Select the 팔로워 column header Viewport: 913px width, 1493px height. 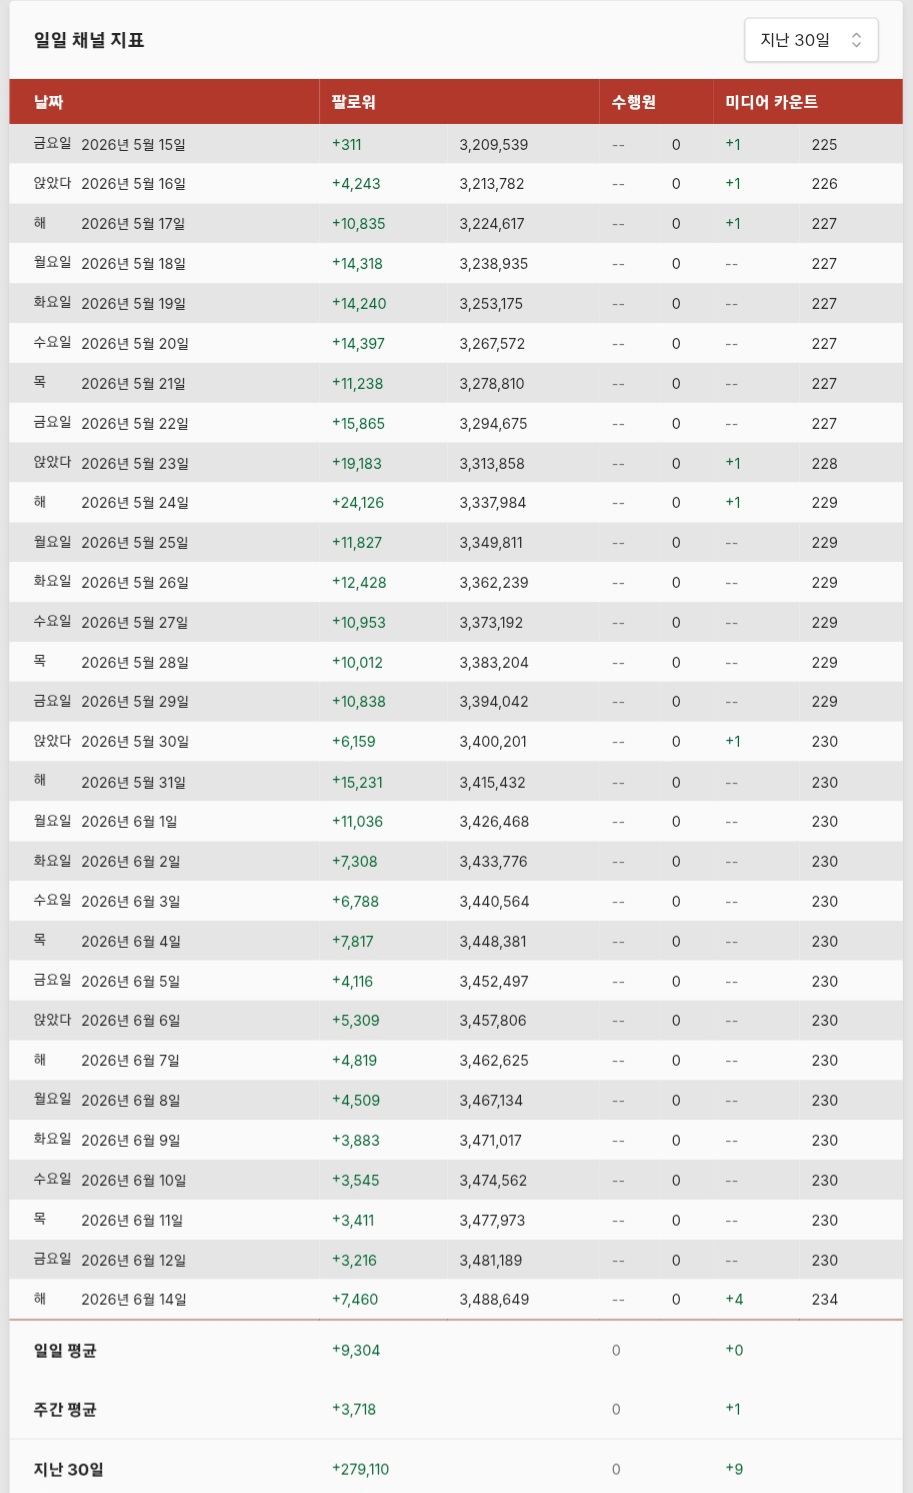click(x=354, y=102)
